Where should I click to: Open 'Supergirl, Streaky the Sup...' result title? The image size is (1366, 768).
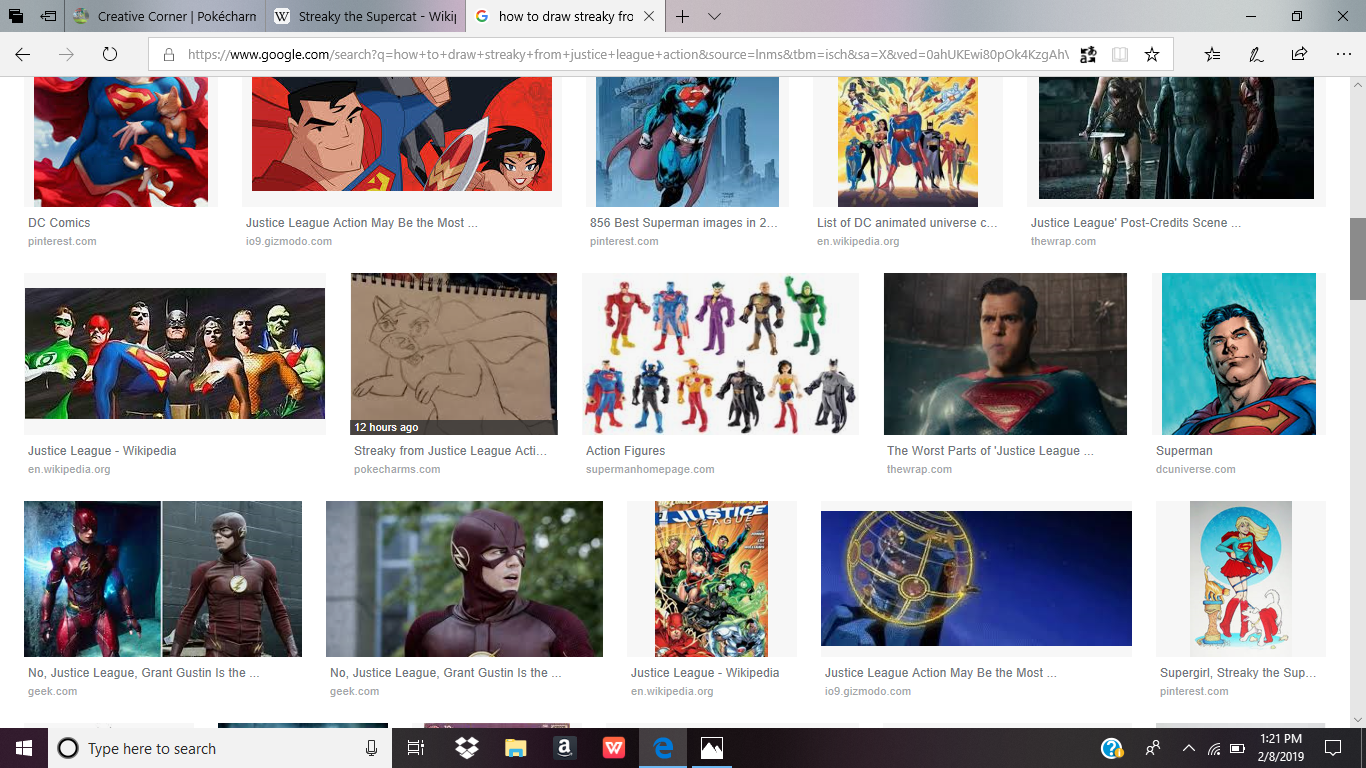[x=1238, y=673]
